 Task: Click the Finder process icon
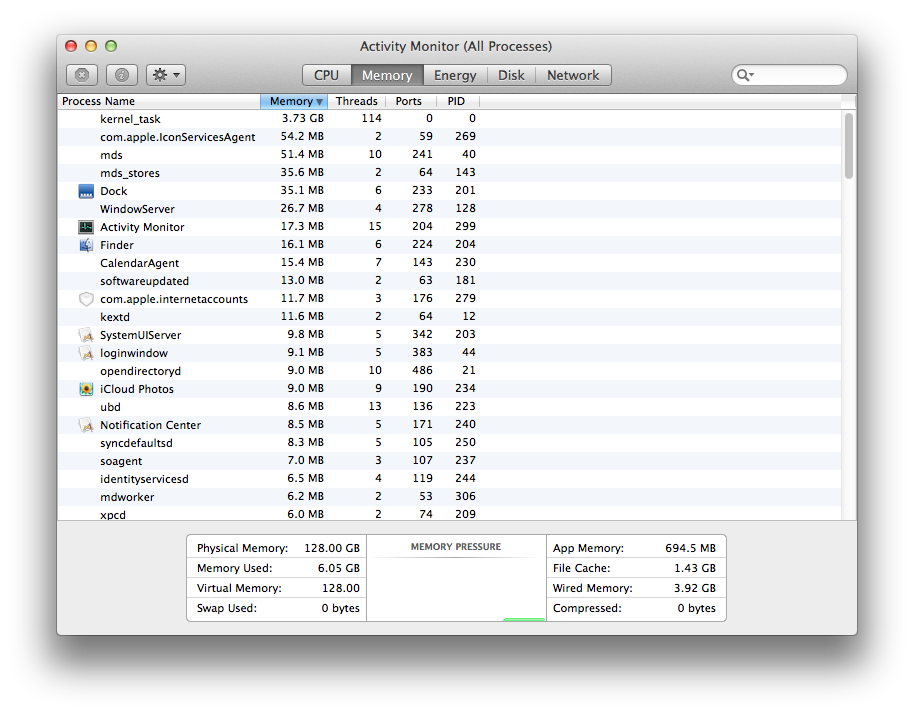pyautogui.click(x=86, y=245)
